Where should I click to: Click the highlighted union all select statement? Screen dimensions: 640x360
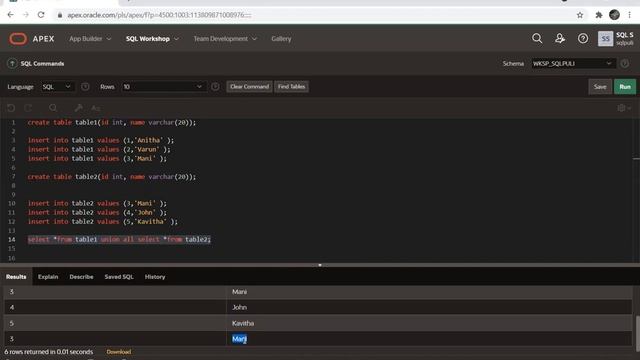tap(119, 240)
